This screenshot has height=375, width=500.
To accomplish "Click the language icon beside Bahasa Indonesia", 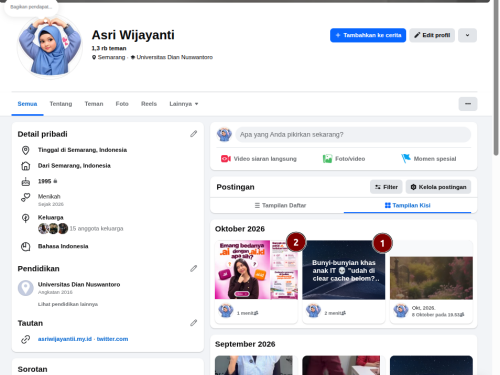I will 25,247.
